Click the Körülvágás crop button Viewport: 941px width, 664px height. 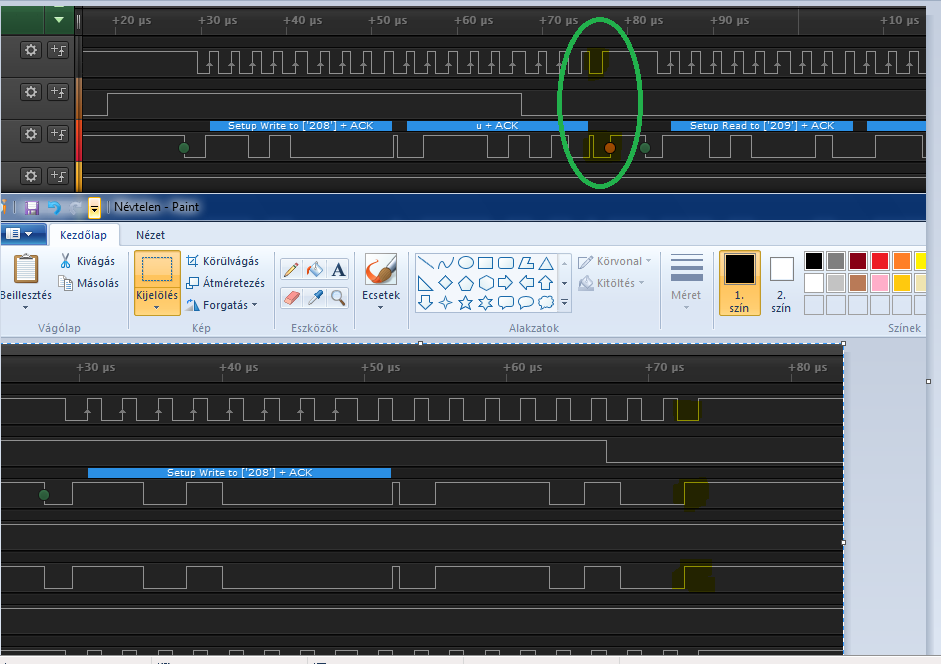(x=223, y=261)
